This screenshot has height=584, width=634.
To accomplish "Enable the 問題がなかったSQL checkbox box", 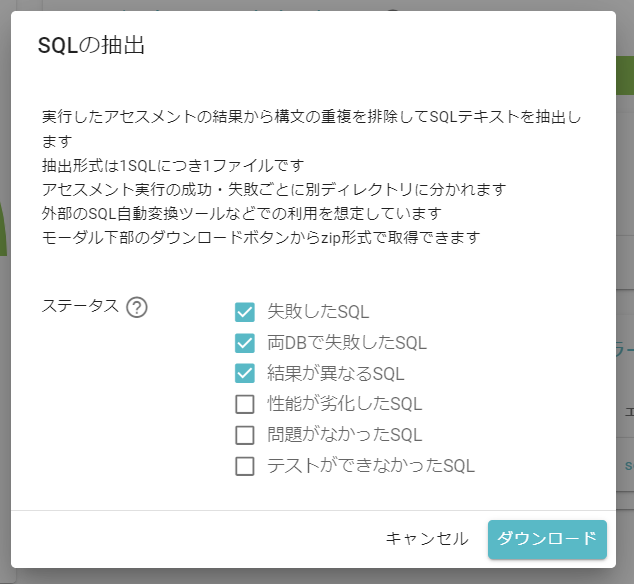I will 245,435.
